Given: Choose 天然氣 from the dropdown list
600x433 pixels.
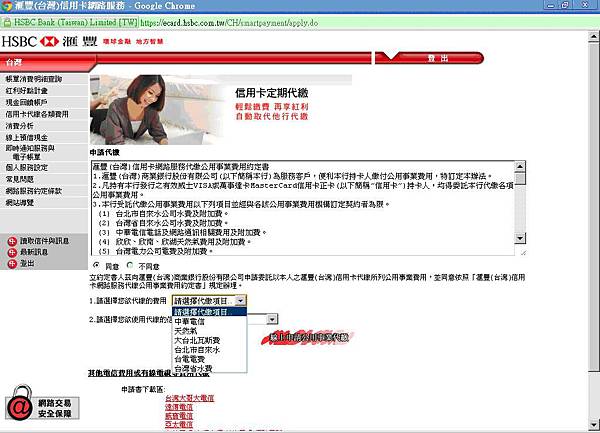Looking at the screenshot, I should click(209, 331).
